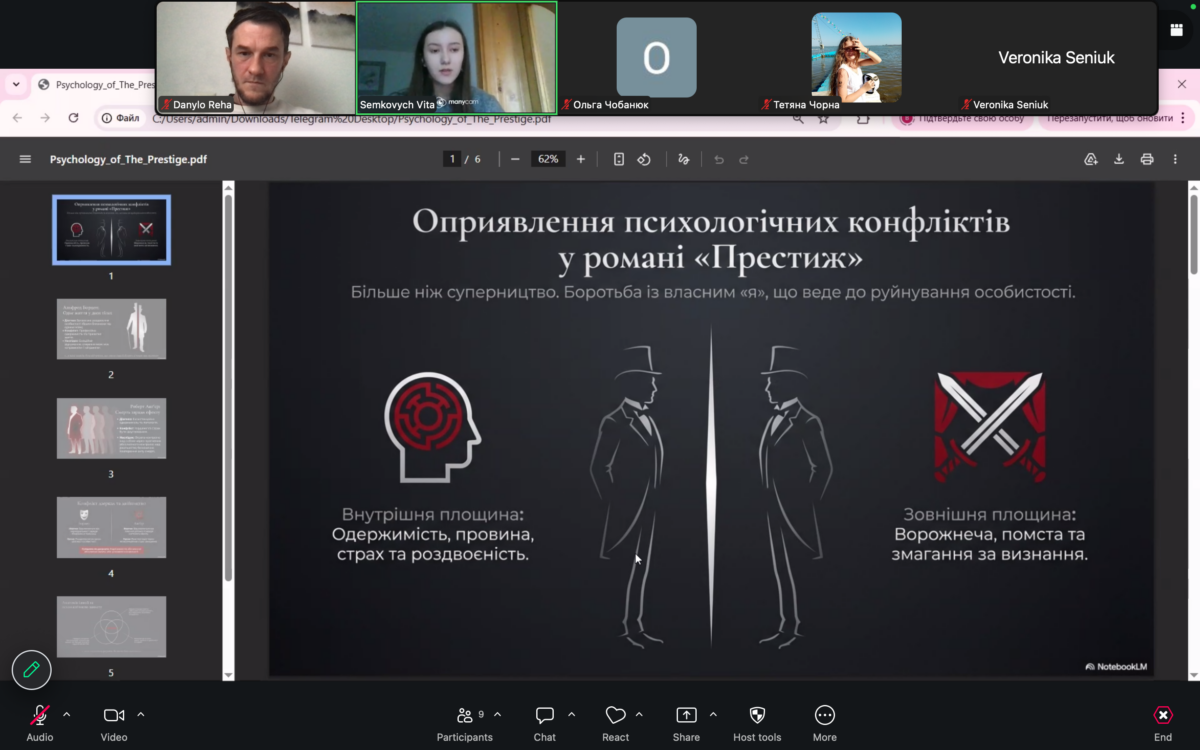Viewport: 1200px width, 750px height.
Task: Rotate the PDF with the rotate icon
Action: pyautogui.click(x=645, y=159)
